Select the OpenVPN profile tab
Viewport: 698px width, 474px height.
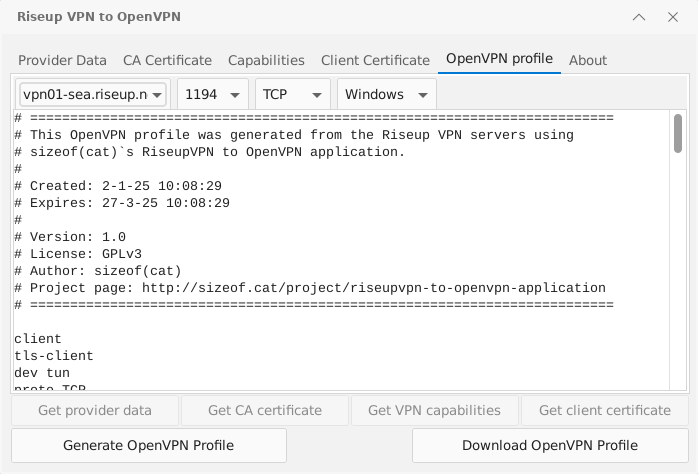499,59
